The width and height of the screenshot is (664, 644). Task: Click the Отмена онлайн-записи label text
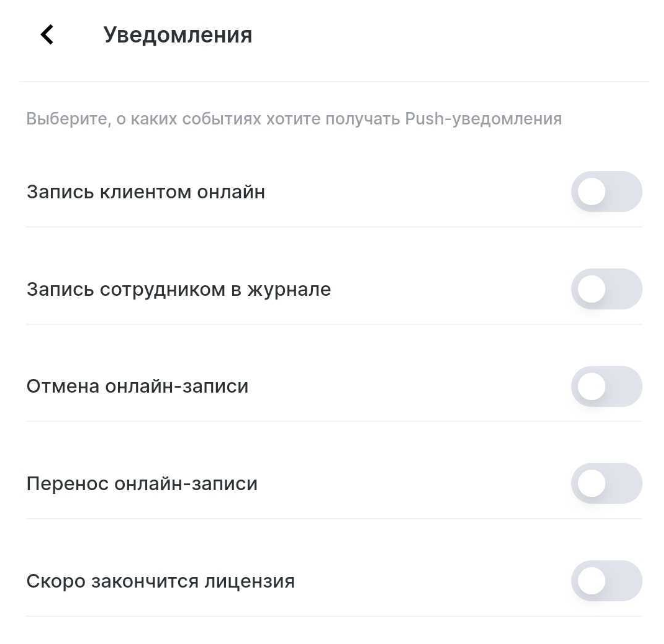137,386
